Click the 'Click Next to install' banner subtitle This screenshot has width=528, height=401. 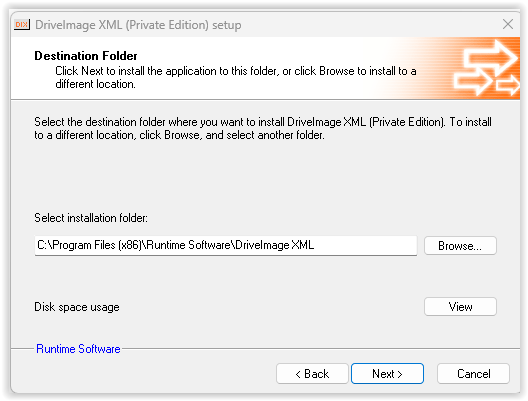coord(236,77)
